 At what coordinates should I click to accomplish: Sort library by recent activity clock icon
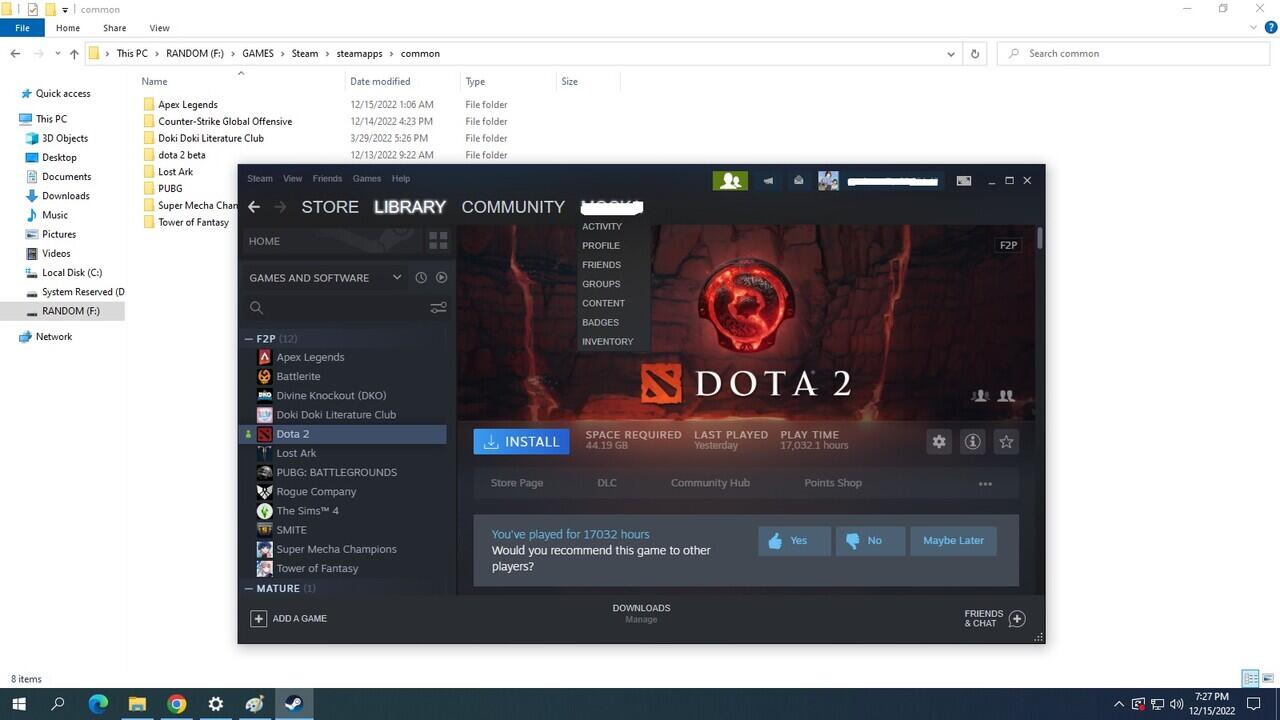click(x=421, y=278)
